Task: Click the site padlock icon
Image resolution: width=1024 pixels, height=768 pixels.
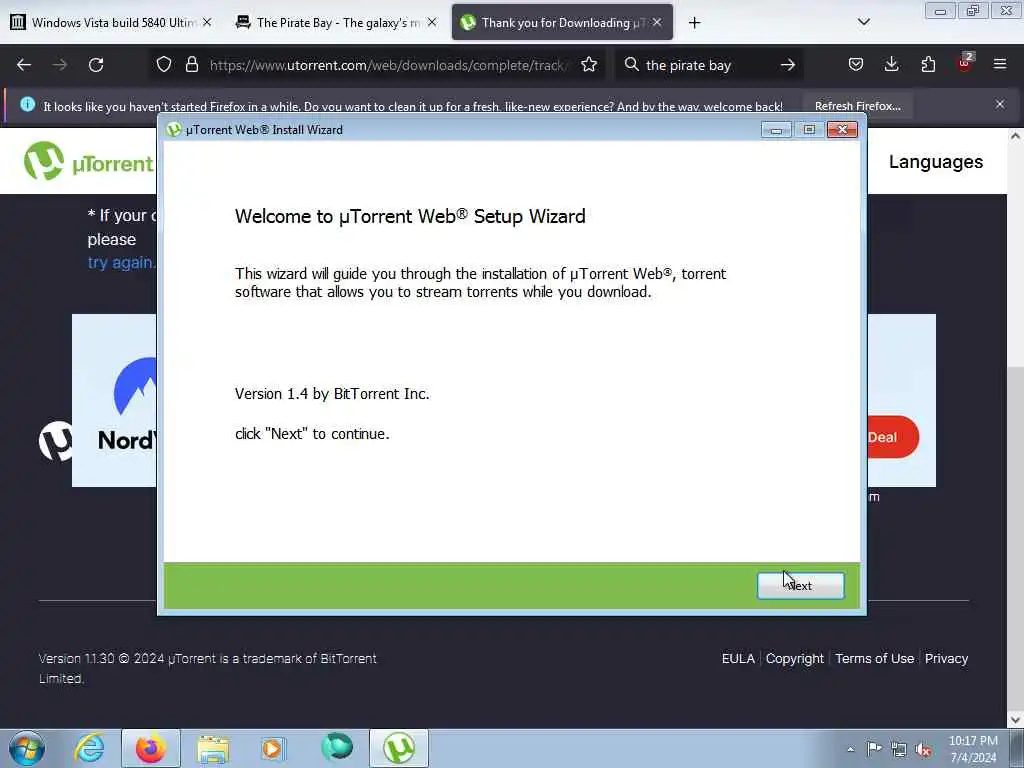Action: (191, 65)
